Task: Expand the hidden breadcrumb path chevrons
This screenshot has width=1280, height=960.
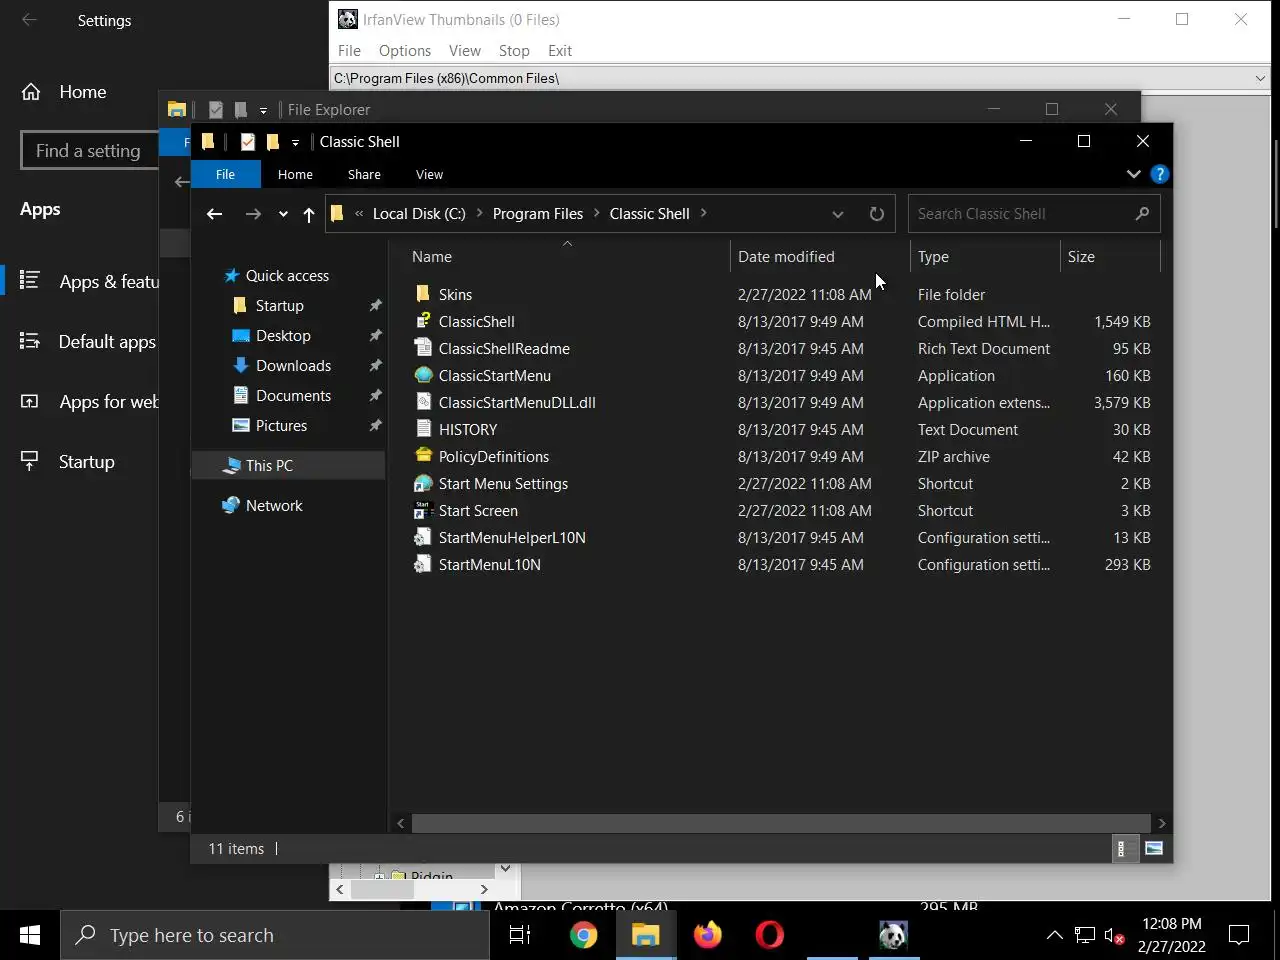Action: point(359,213)
